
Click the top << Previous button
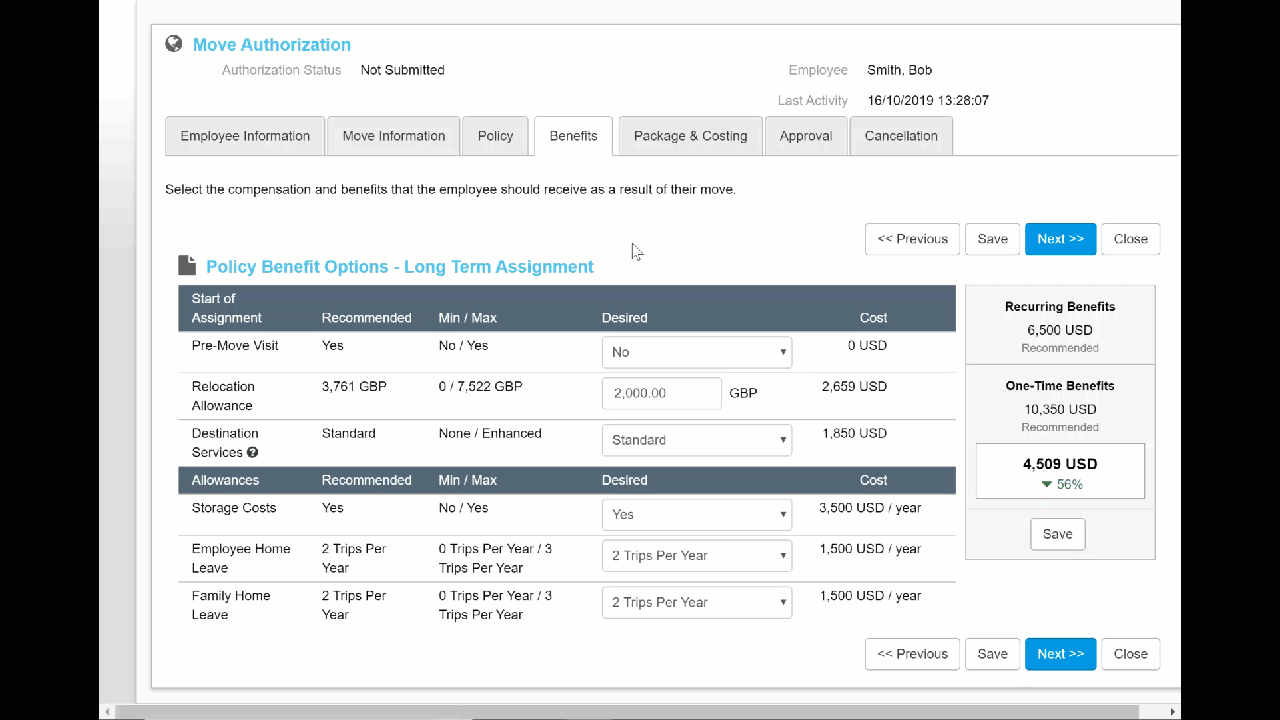click(912, 239)
